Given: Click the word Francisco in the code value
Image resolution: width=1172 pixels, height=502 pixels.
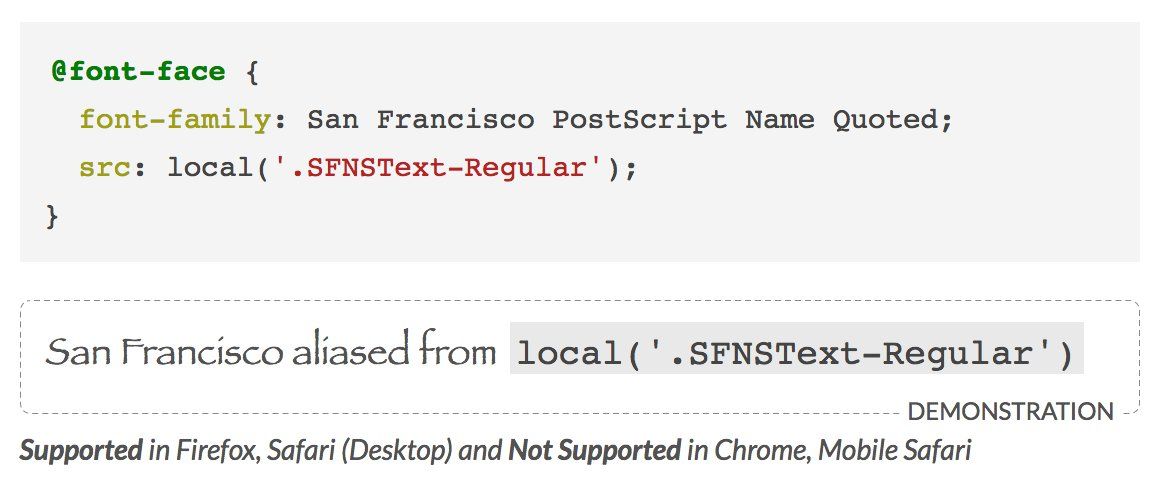Looking at the screenshot, I should [x=455, y=120].
